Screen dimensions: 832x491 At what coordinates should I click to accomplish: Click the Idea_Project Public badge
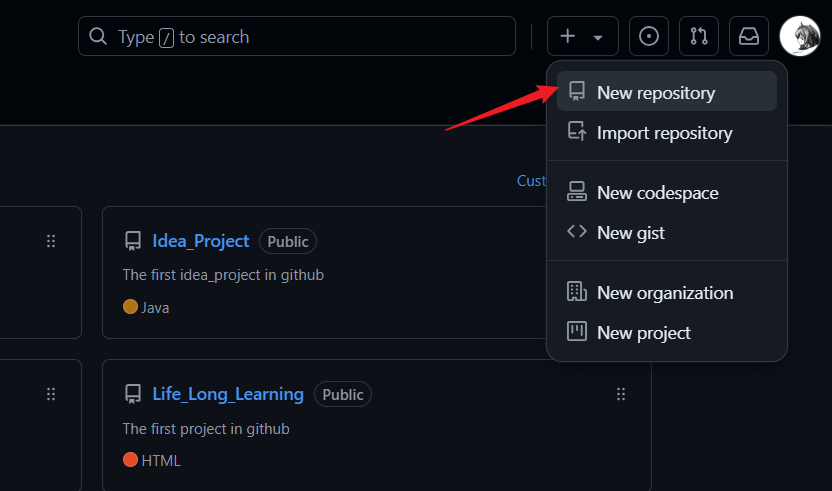(288, 242)
